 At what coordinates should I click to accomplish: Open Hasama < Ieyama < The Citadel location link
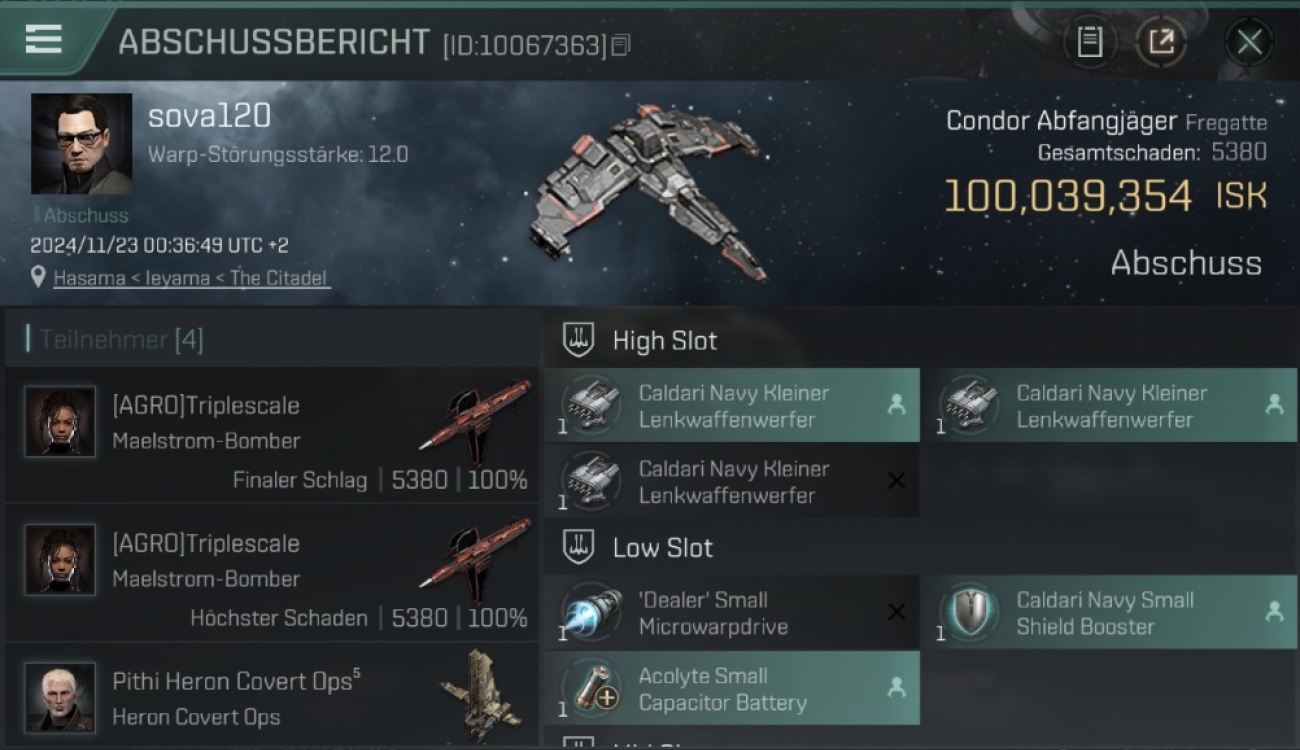pos(191,278)
